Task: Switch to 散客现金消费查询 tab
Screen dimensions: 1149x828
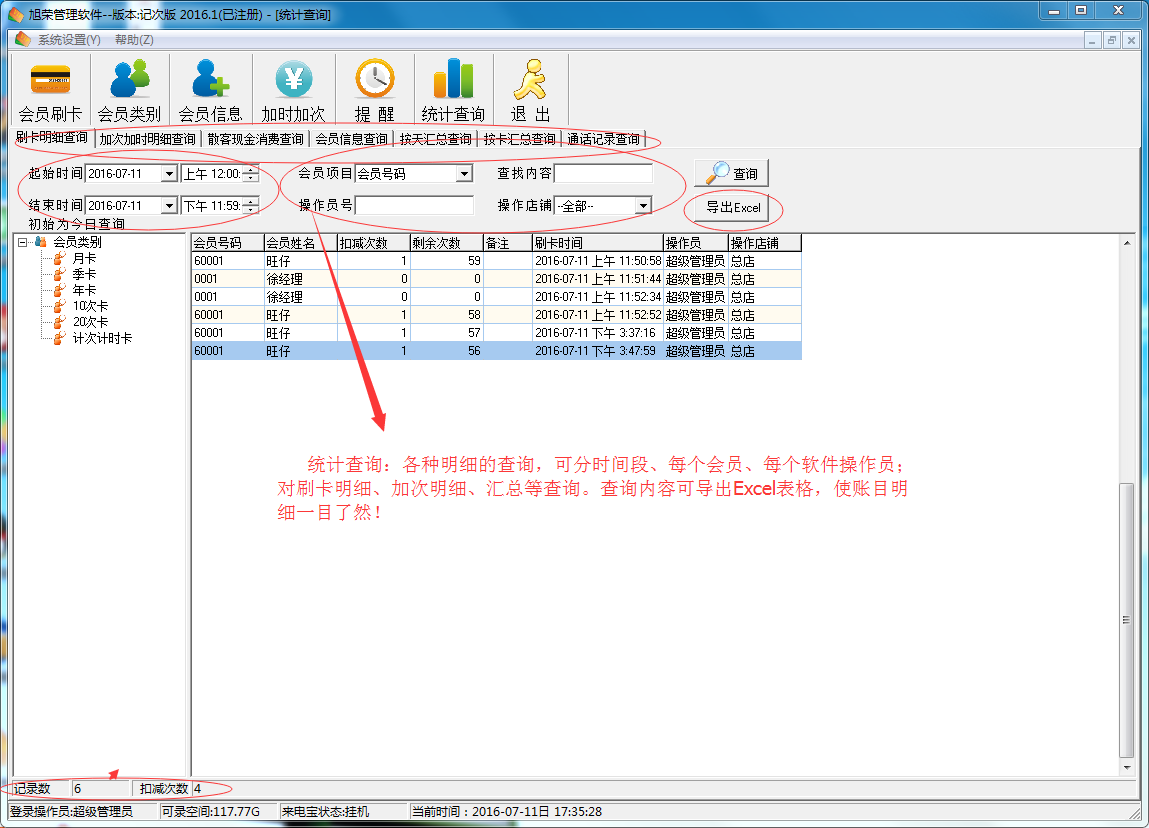Action: point(255,139)
